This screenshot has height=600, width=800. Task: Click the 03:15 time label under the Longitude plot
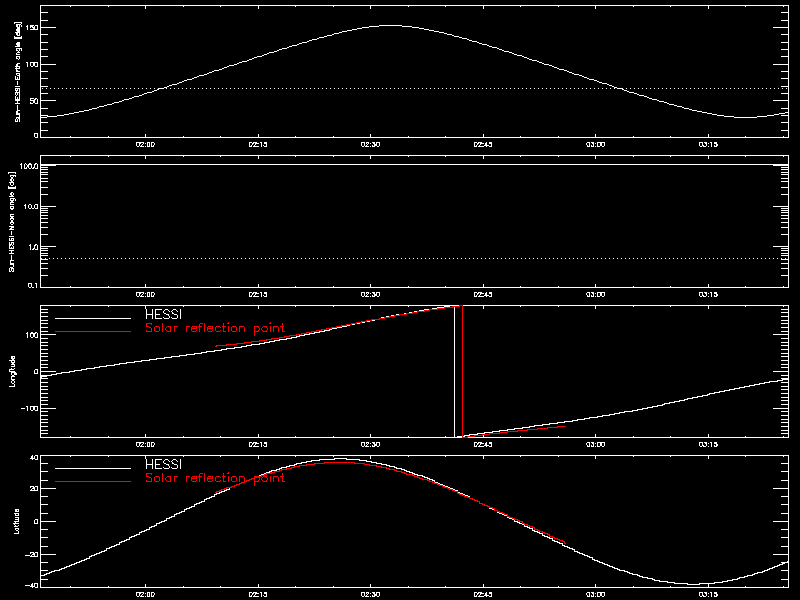tap(708, 444)
